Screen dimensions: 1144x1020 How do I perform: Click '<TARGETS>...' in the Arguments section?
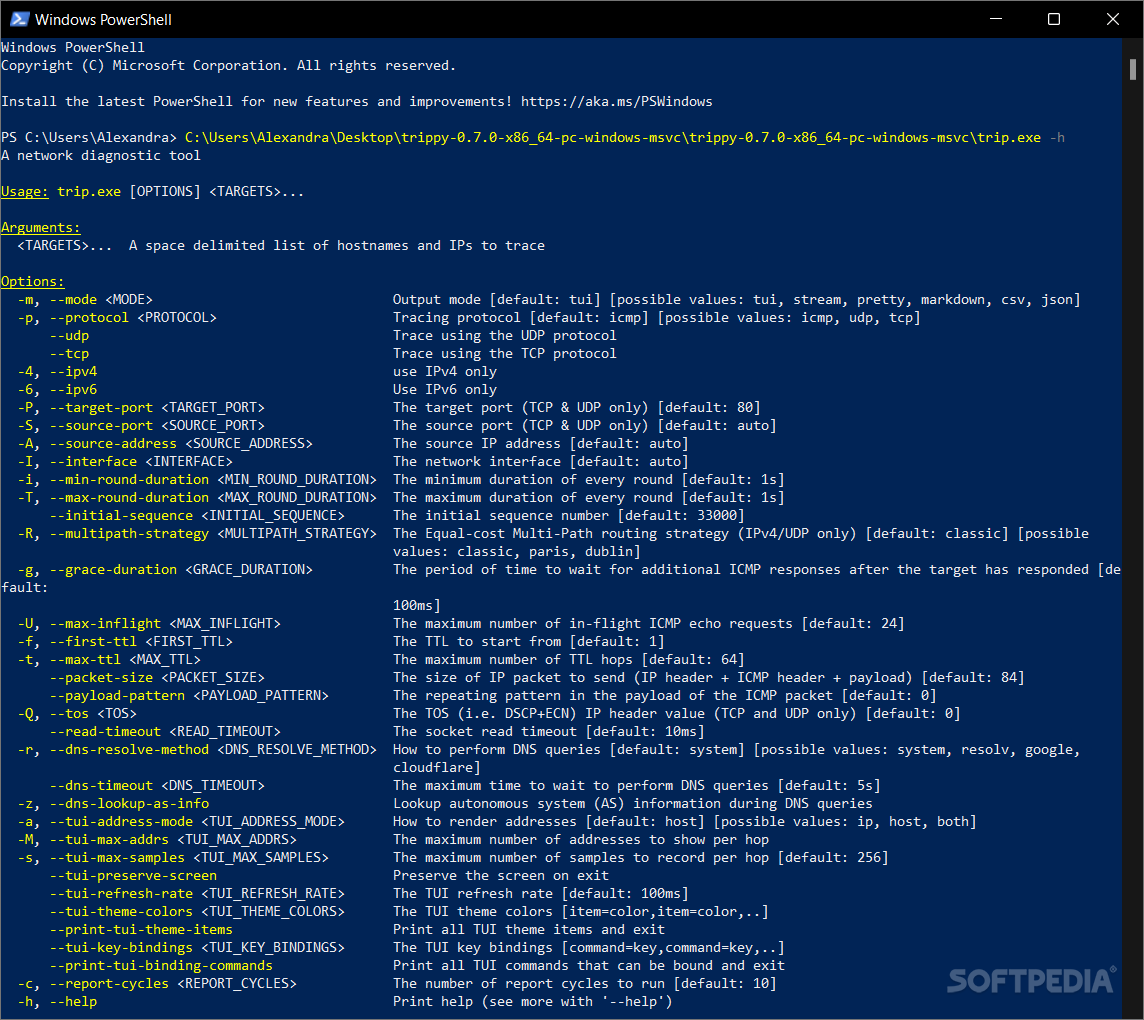pyautogui.click(x=65, y=246)
